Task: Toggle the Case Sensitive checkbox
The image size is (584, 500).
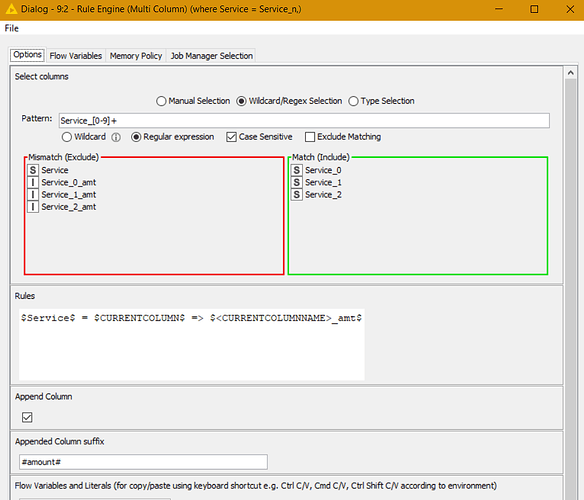Action: click(231, 137)
